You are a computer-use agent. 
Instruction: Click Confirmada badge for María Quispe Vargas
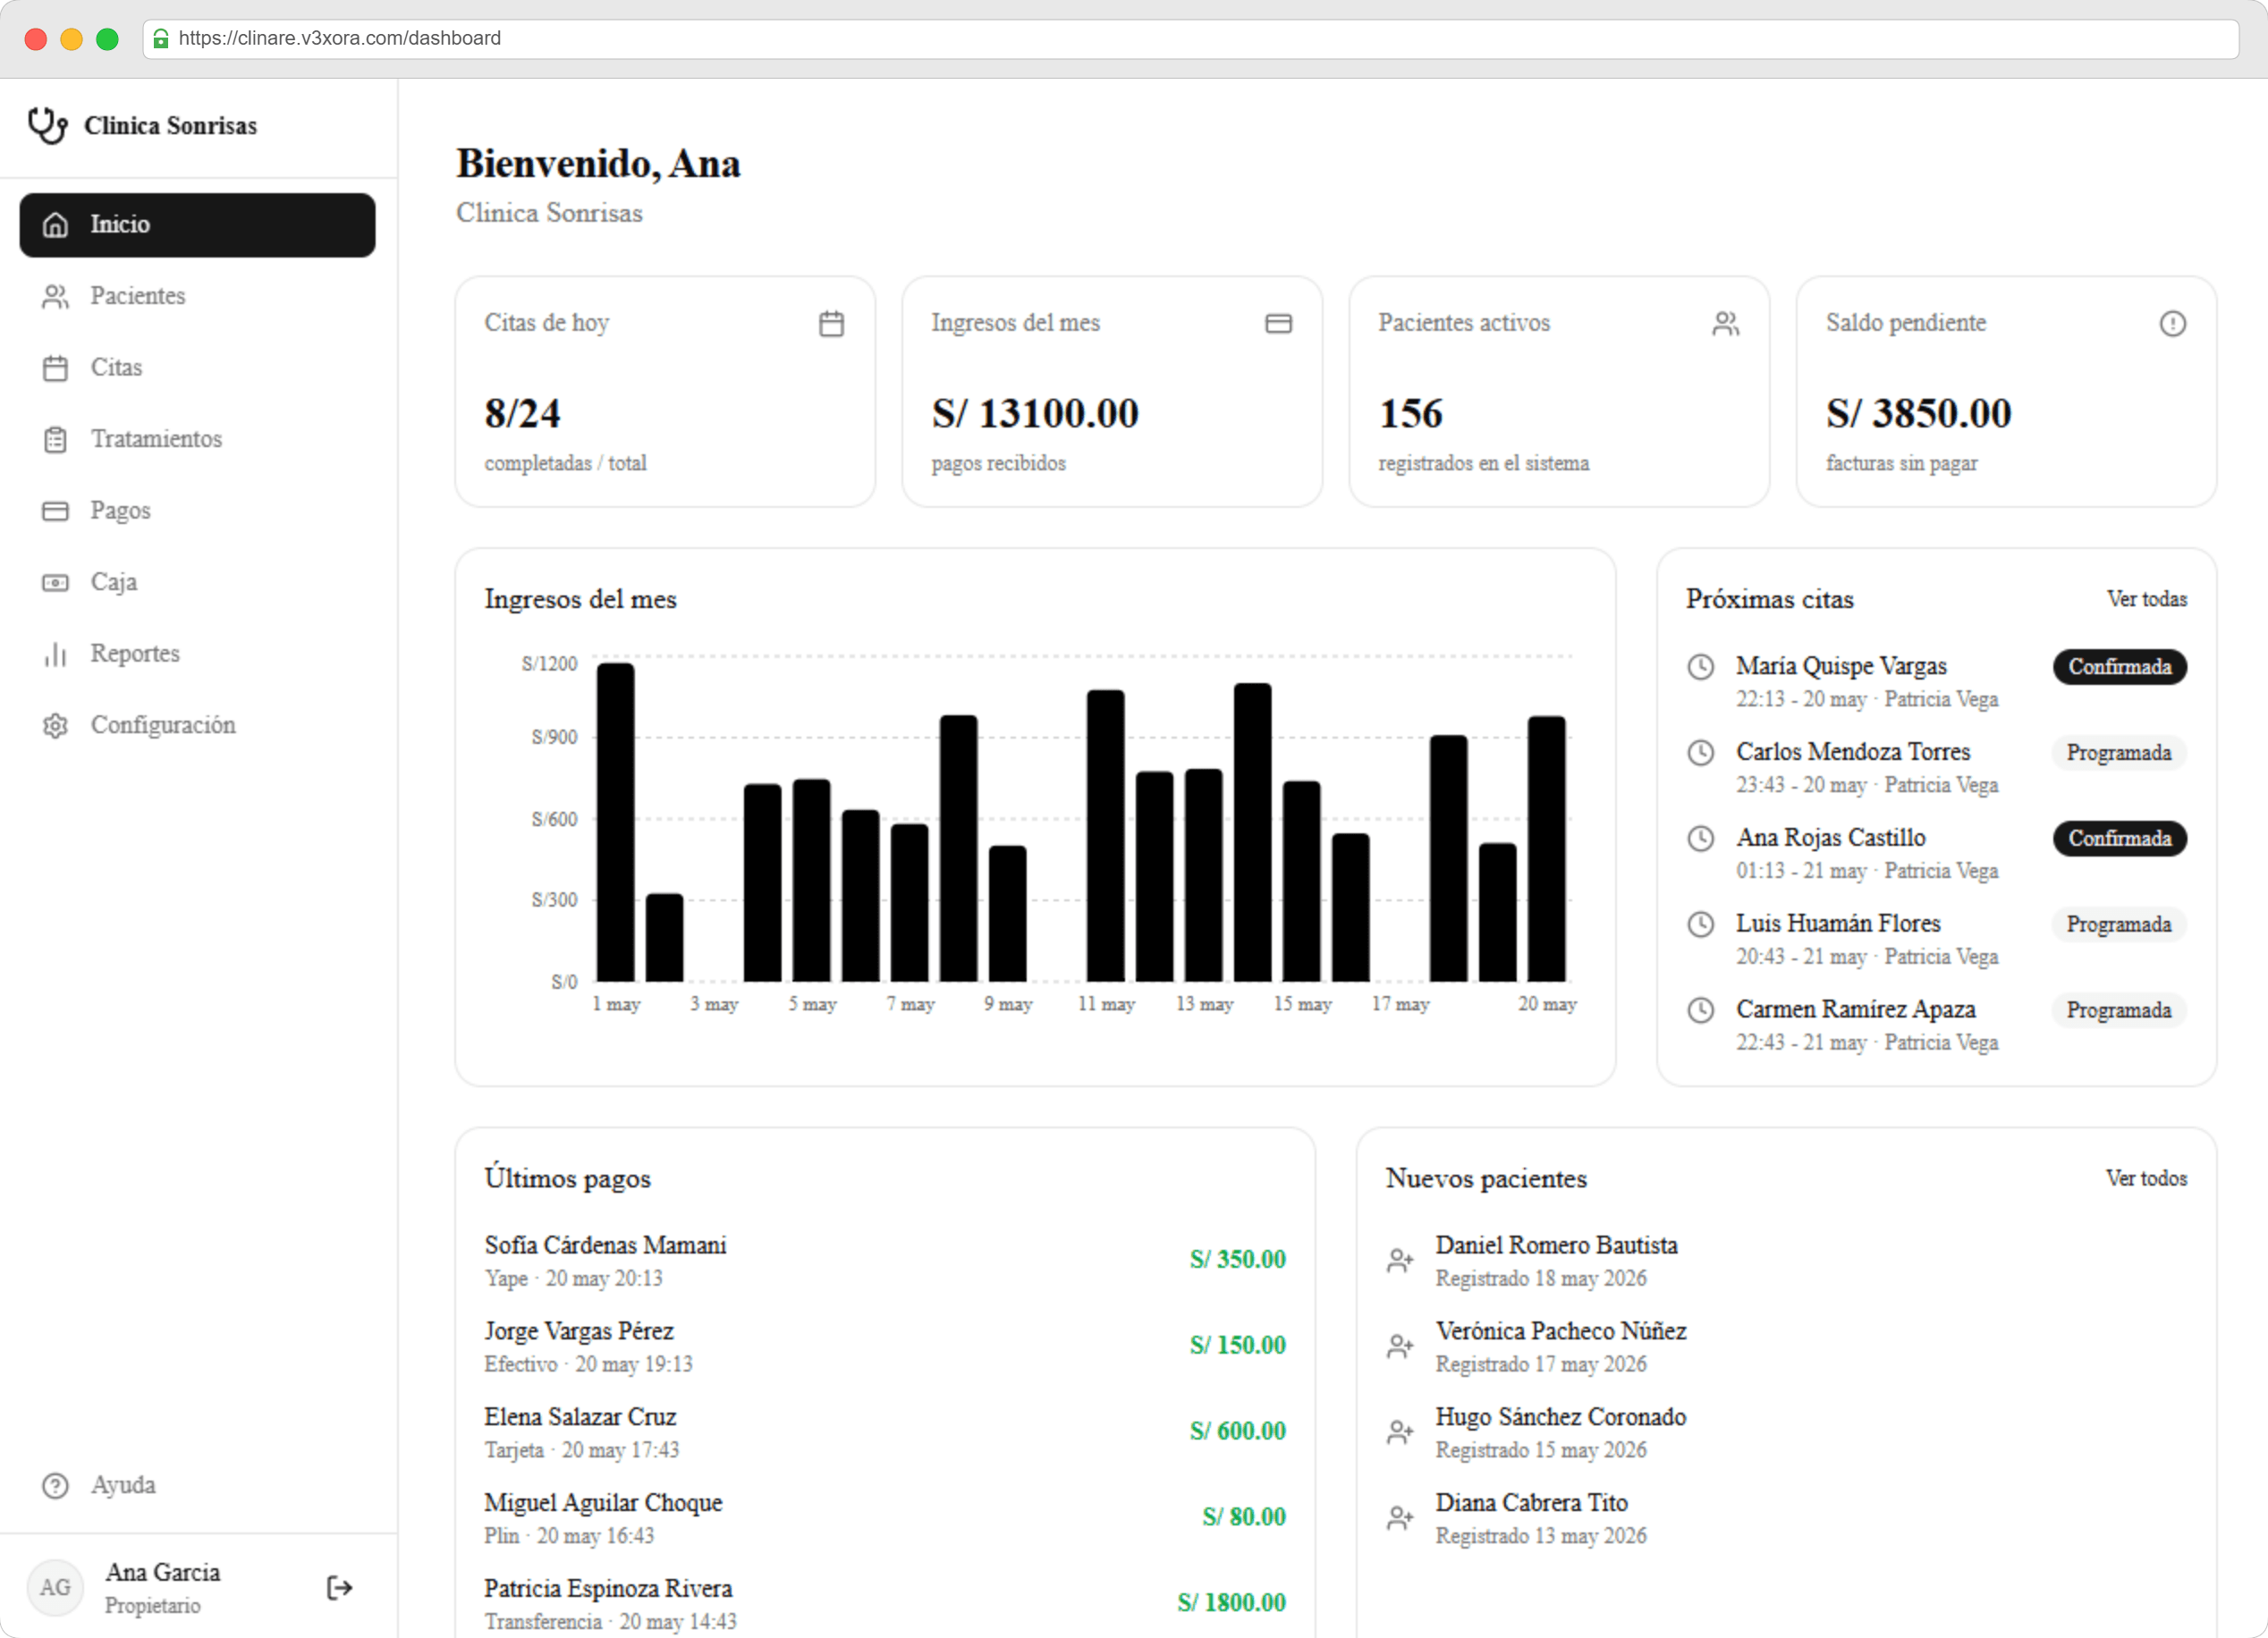pyautogui.click(x=2120, y=667)
